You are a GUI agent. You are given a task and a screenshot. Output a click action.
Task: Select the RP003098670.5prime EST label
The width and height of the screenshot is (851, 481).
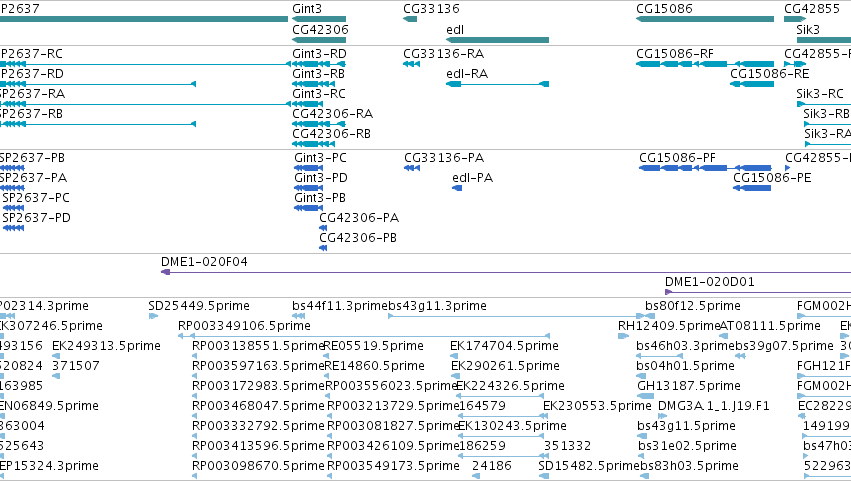coord(258,466)
